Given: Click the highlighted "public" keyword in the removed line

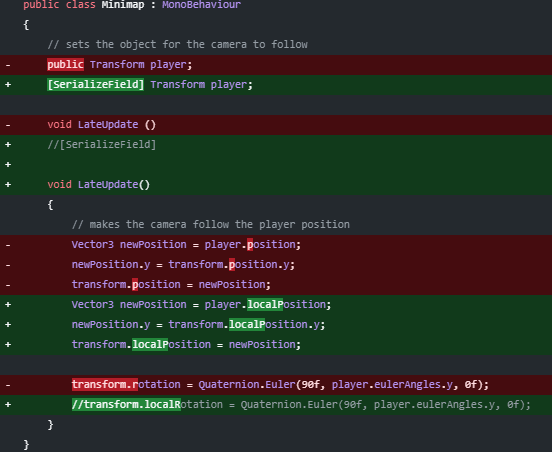Looking at the screenshot, I should (x=65, y=64).
